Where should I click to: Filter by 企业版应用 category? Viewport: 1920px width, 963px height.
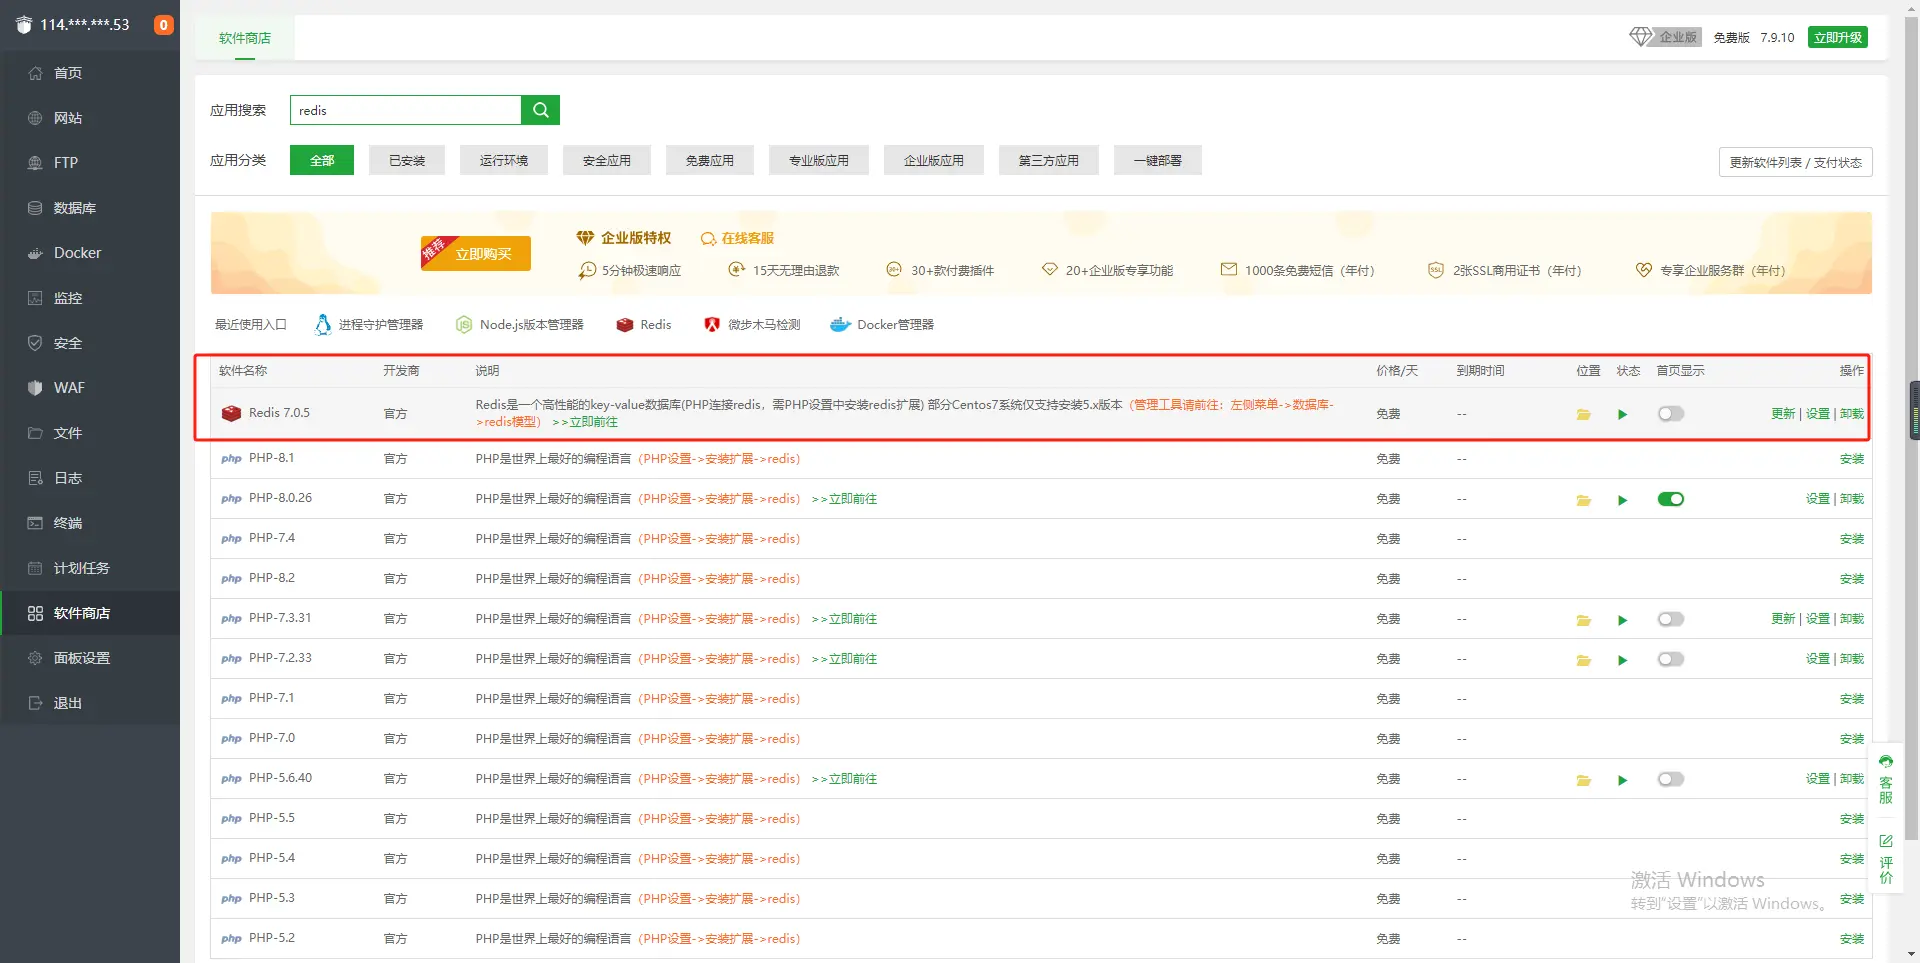[x=934, y=160]
